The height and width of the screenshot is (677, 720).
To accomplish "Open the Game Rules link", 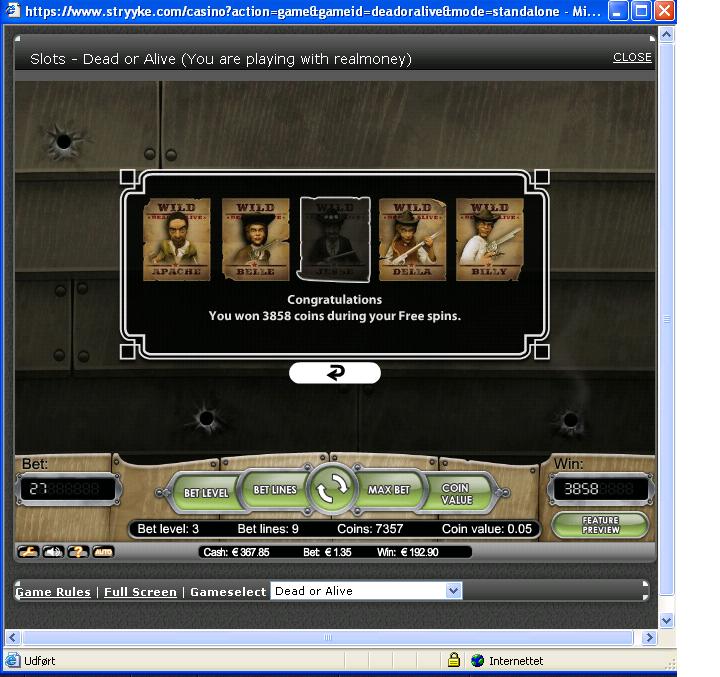I will click(53, 592).
